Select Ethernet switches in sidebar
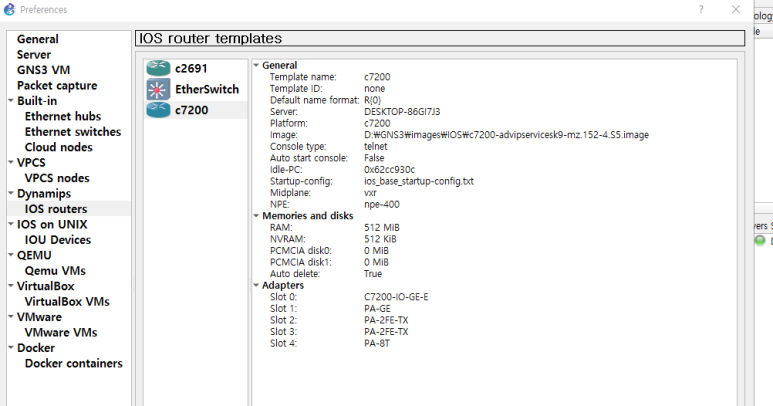Viewport: 773px width, 406px height. (x=73, y=132)
